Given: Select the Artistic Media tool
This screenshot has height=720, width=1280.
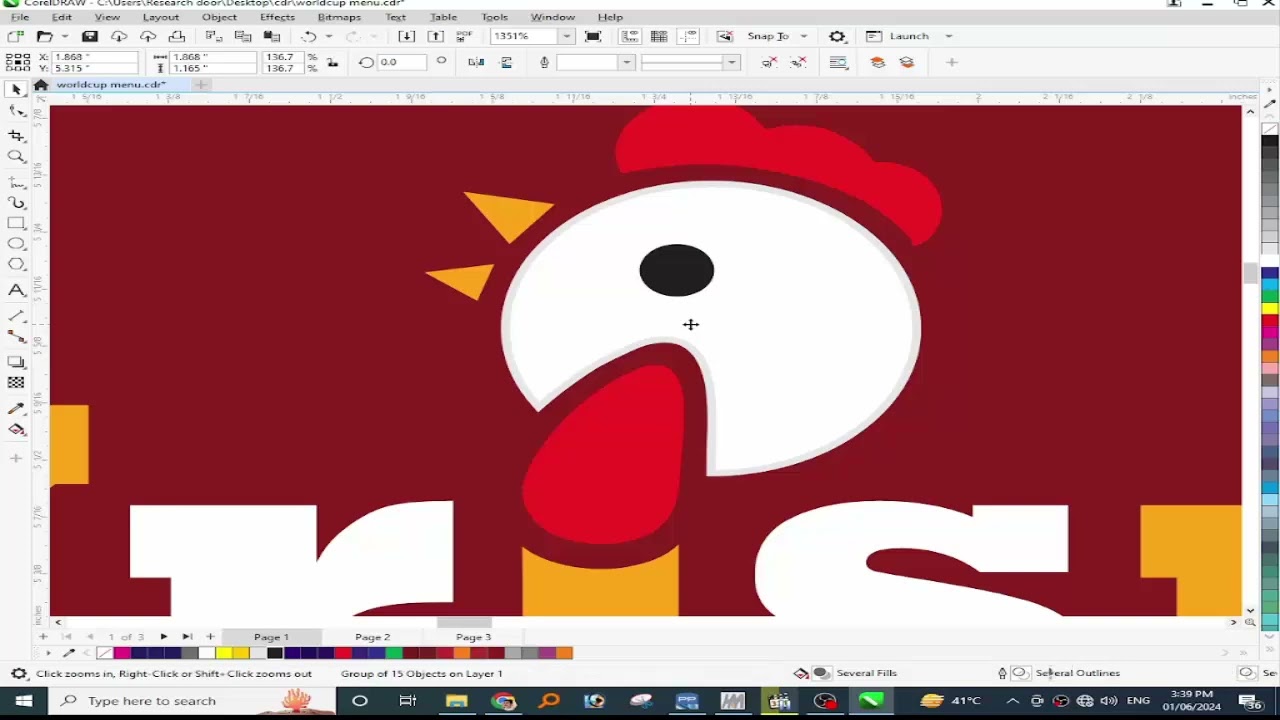Looking at the screenshot, I should point(16,203).
